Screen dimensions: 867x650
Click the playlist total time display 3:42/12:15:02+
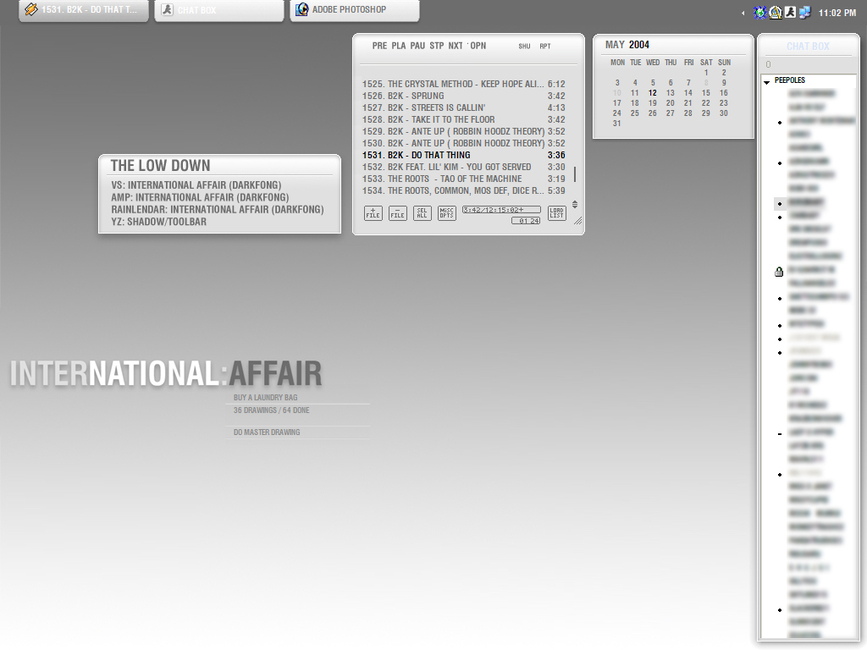[x=502, y=209]
